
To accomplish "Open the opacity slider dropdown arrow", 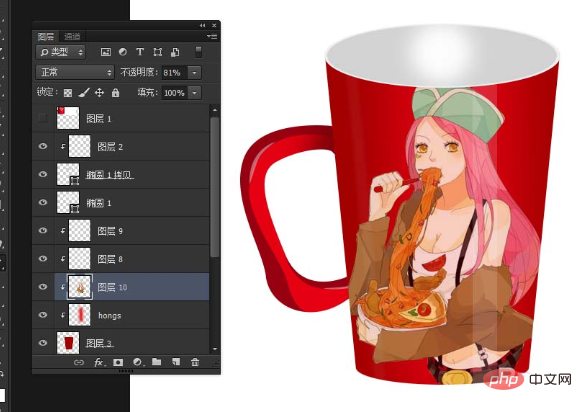I will coord(194,73).
